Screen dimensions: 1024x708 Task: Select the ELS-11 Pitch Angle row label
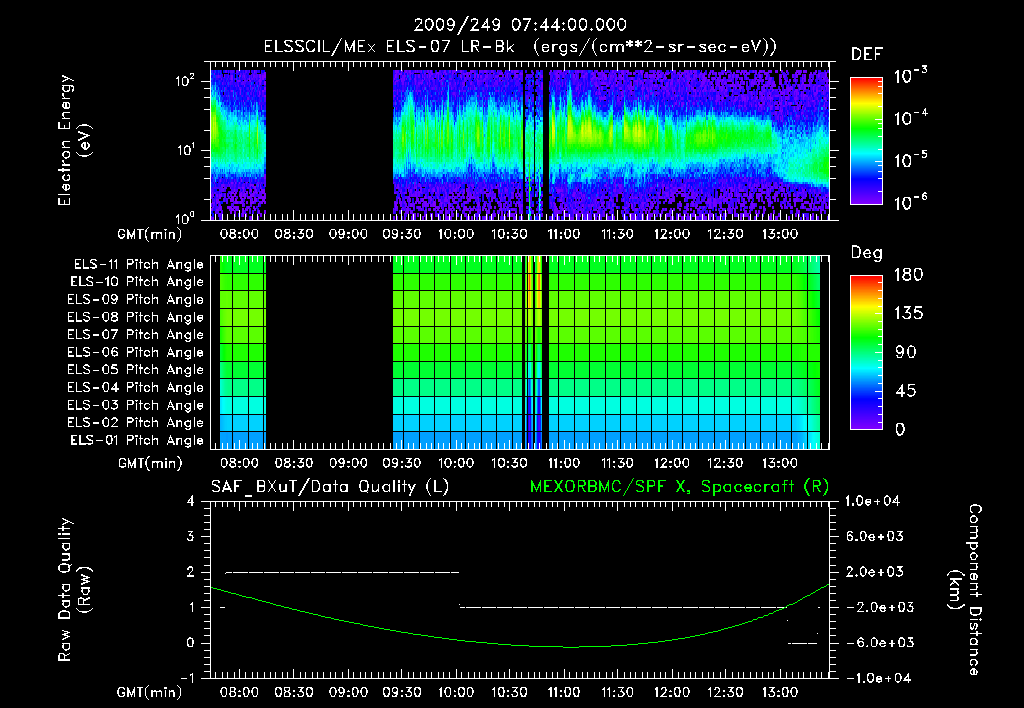135,265
